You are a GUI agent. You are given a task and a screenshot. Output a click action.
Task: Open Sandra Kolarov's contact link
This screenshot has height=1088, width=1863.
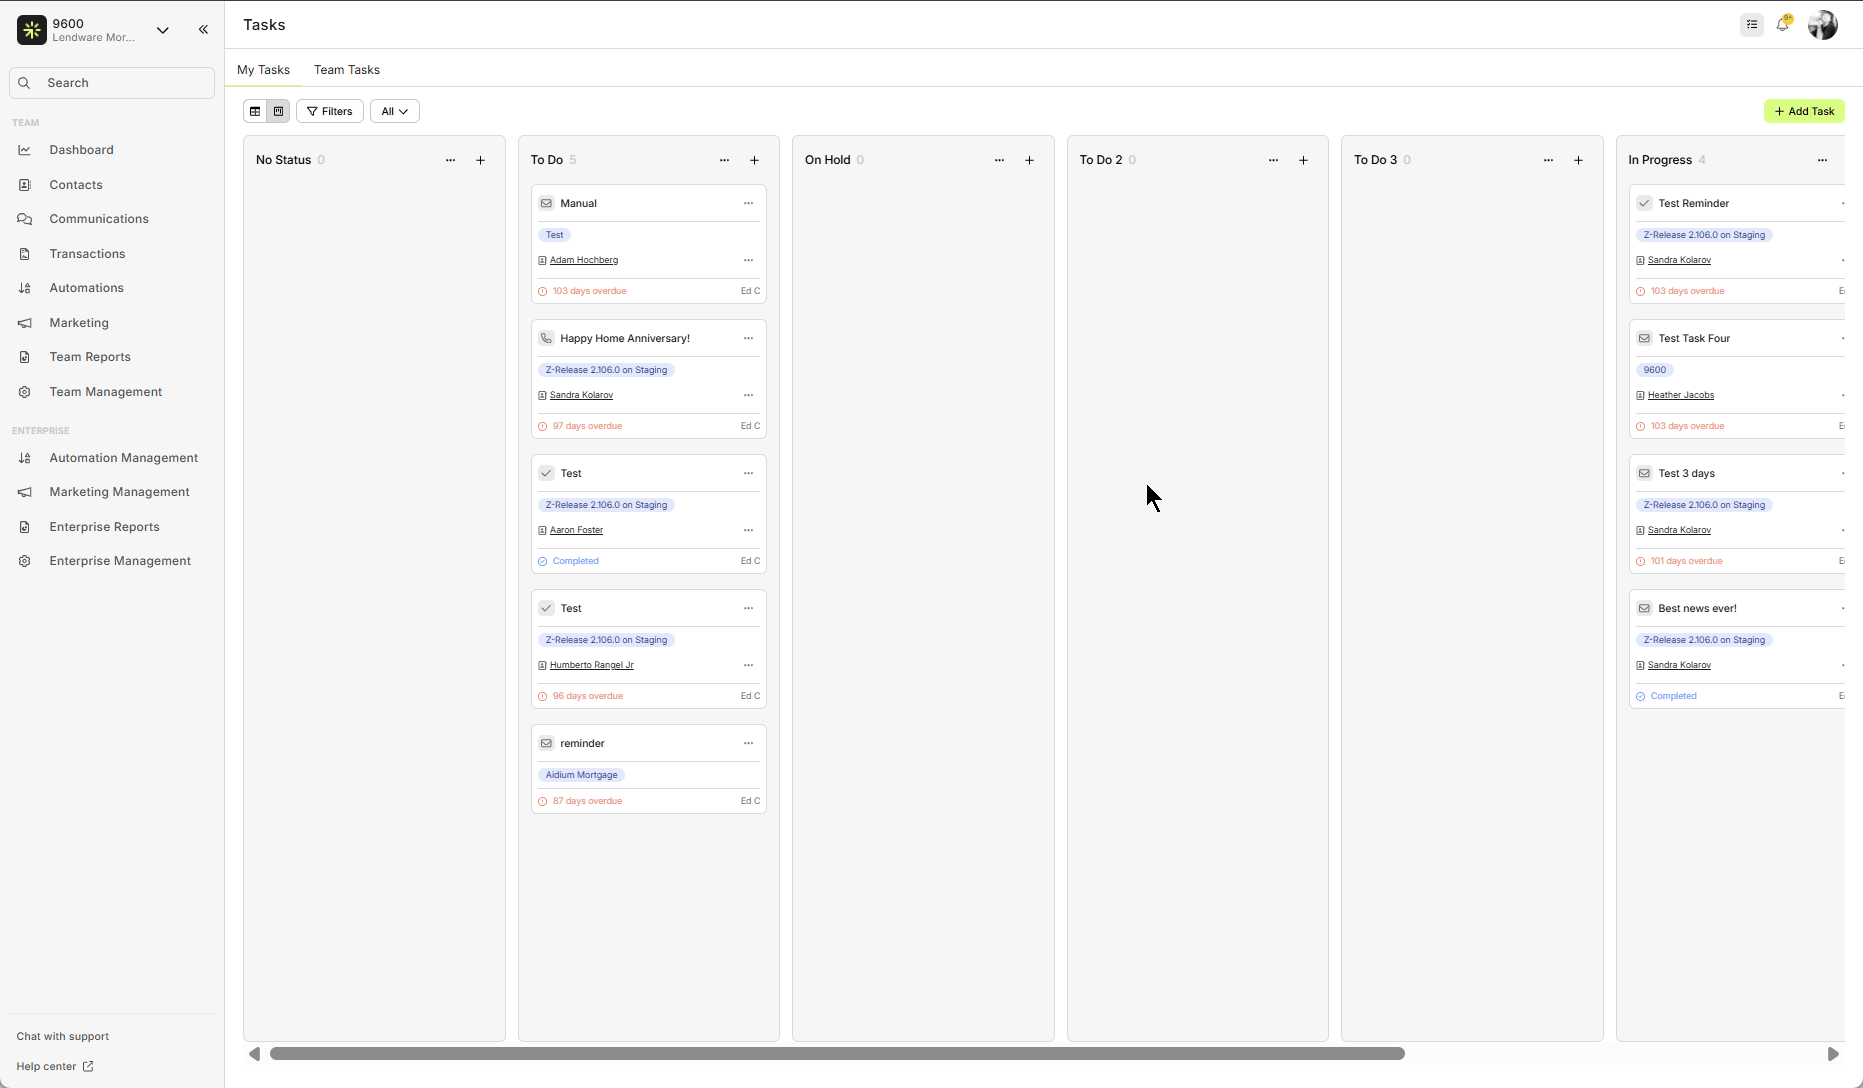click(x=581, y=395)
